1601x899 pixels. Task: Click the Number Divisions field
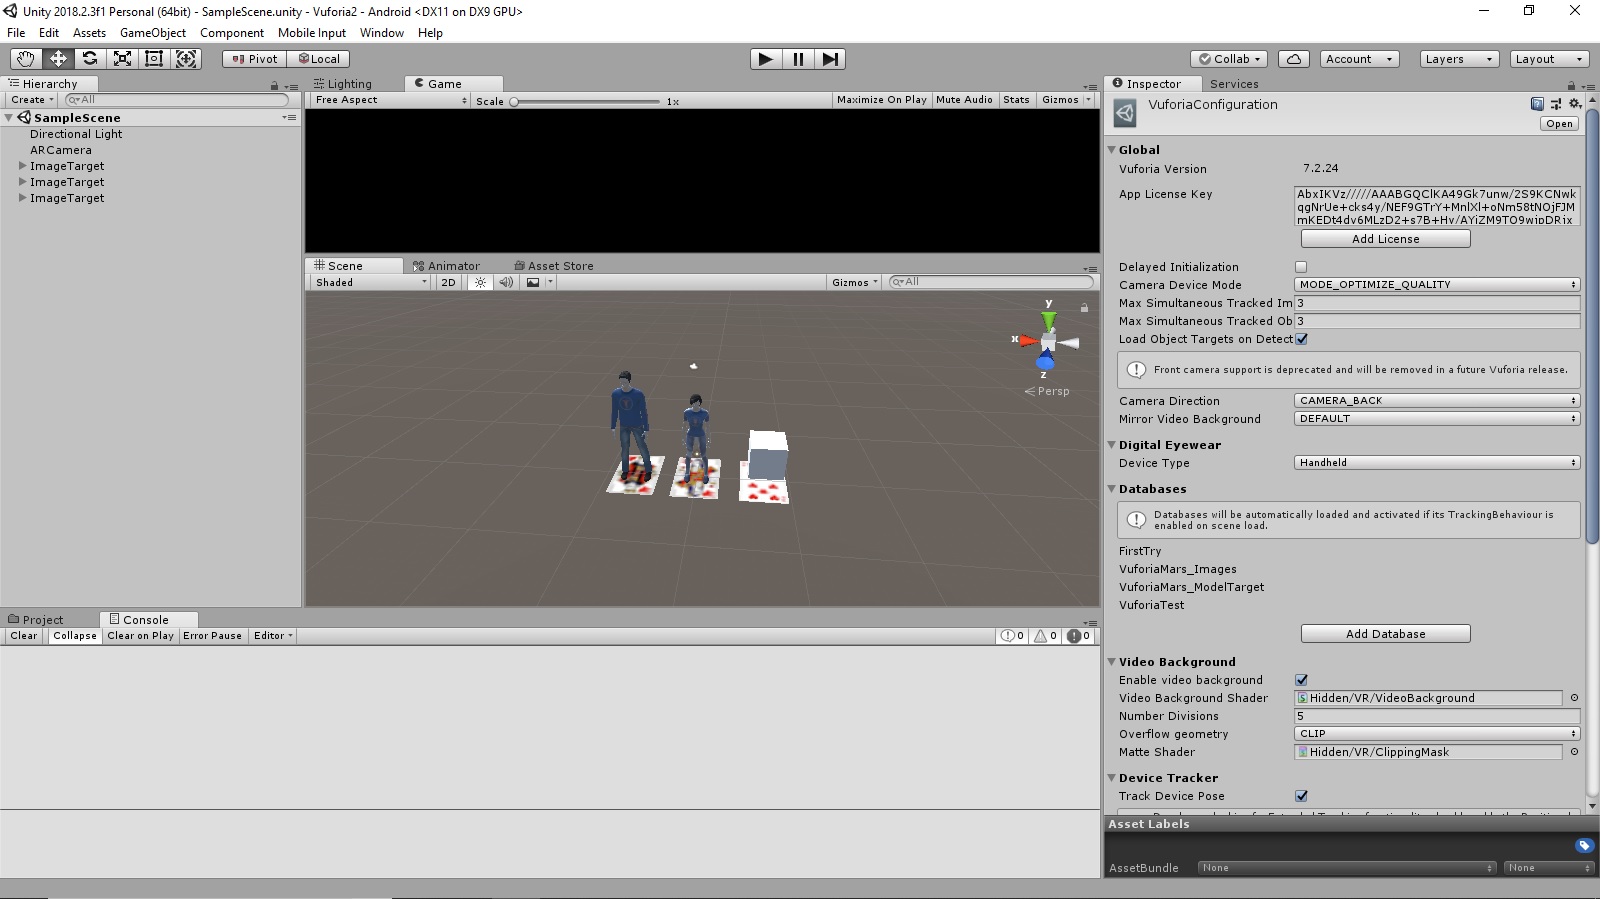tap(1437, 716)
